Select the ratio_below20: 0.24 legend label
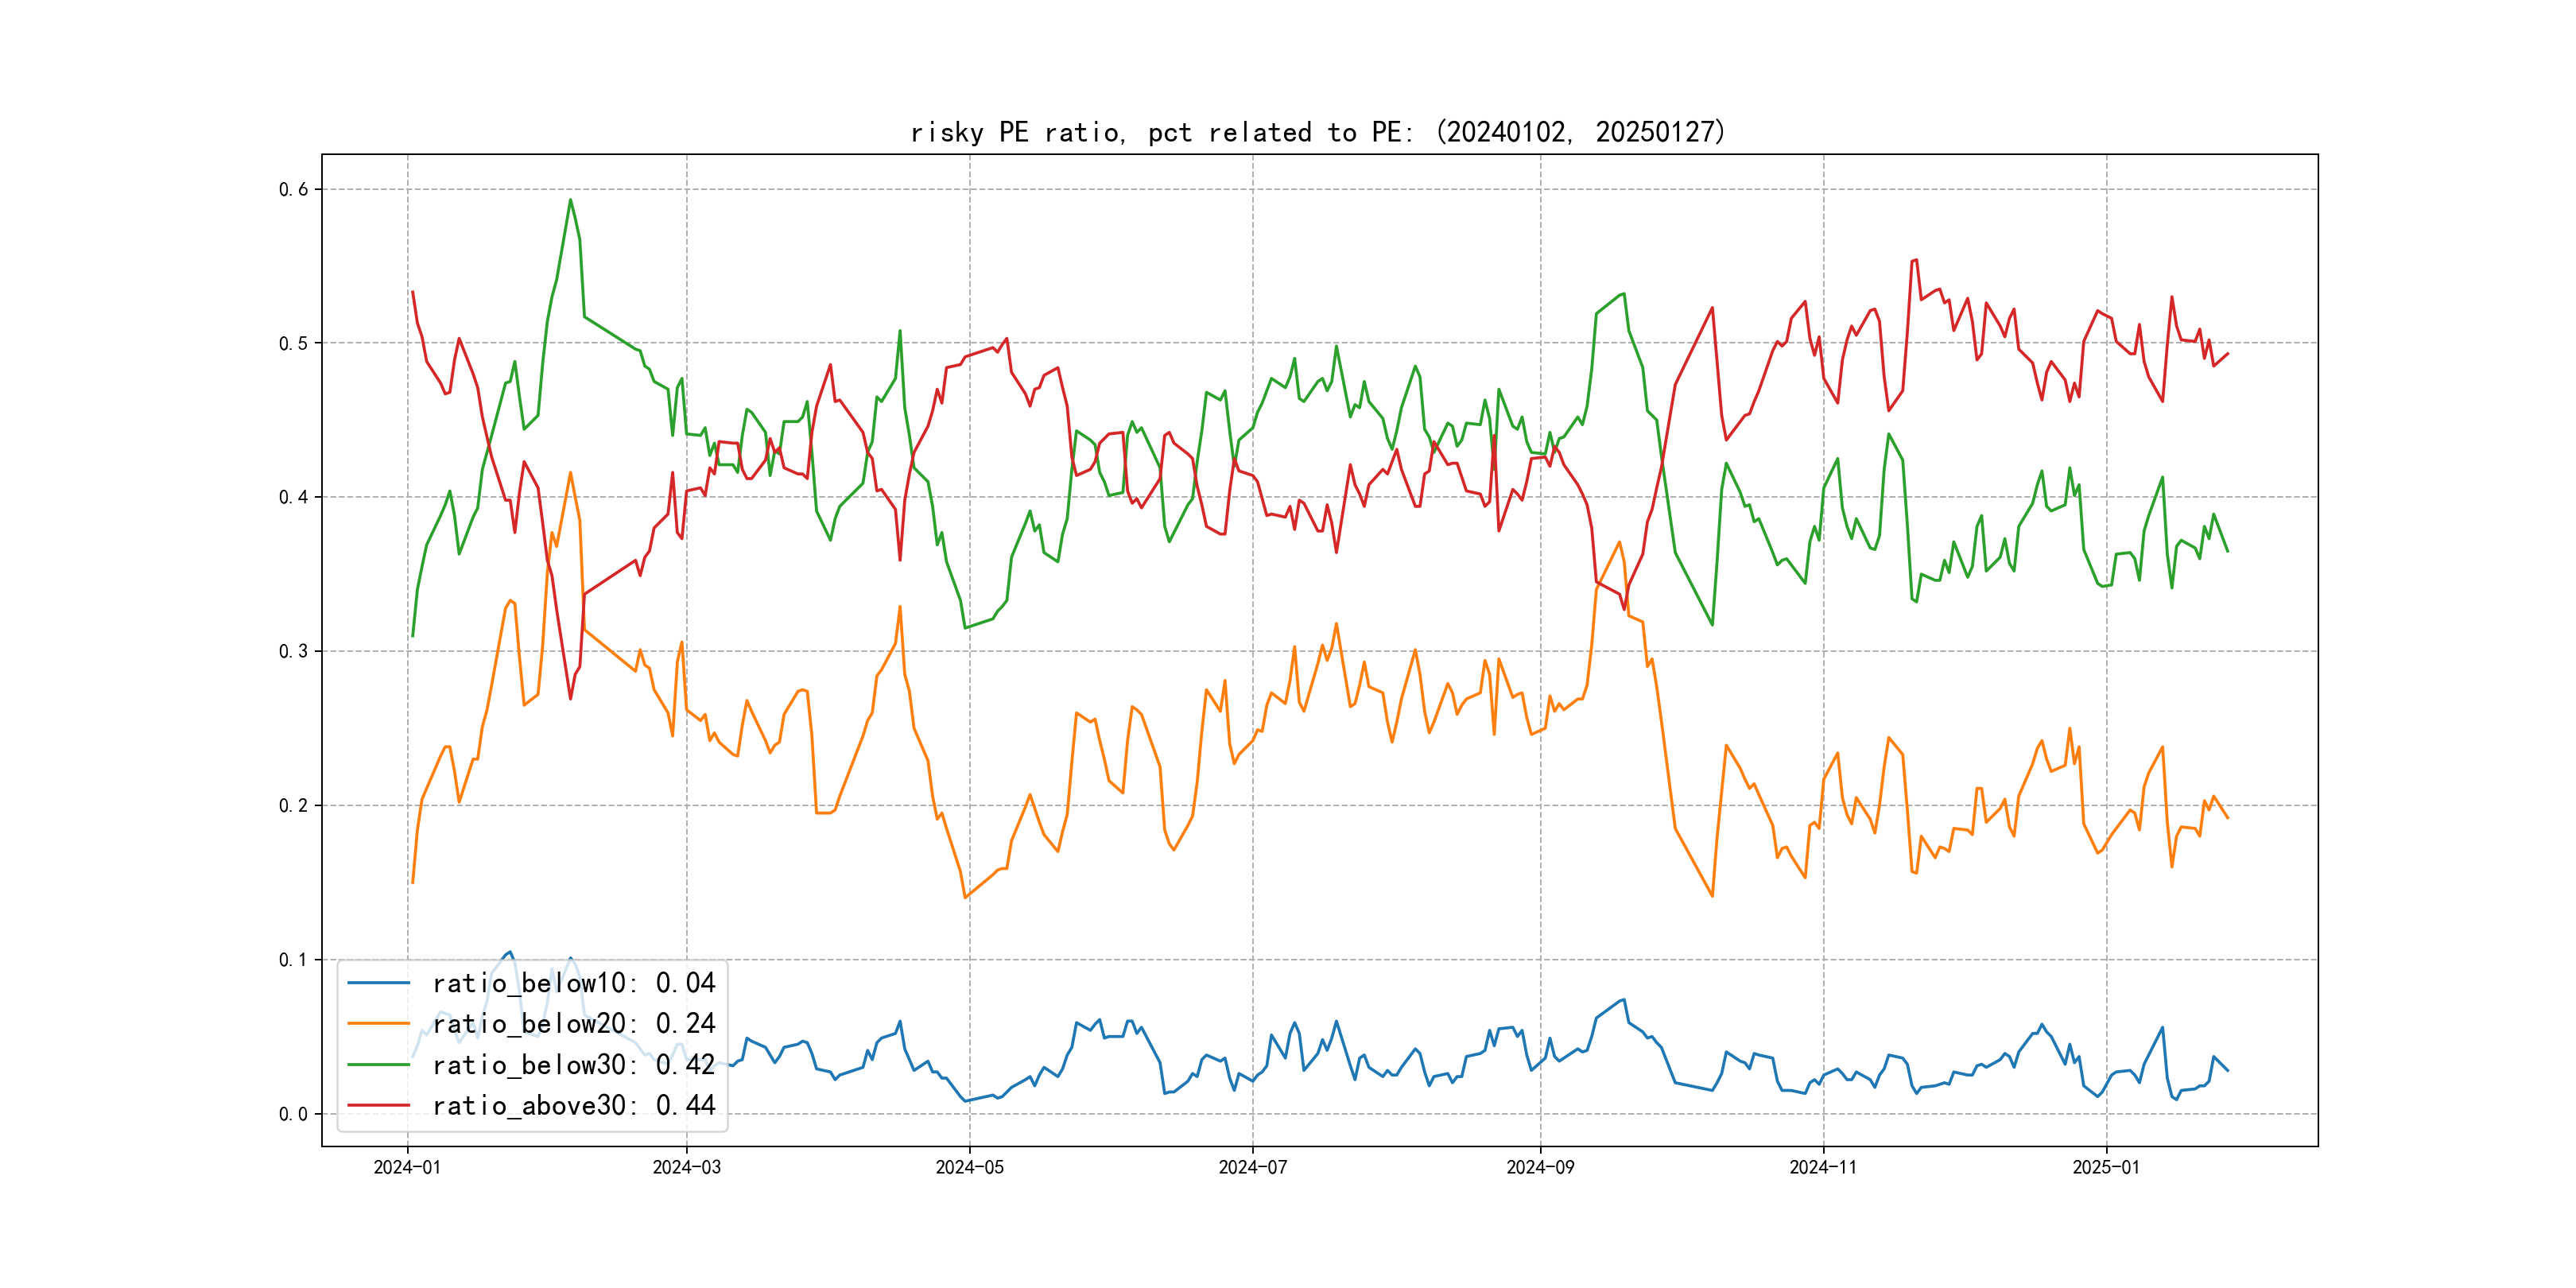 [573, 1024]
